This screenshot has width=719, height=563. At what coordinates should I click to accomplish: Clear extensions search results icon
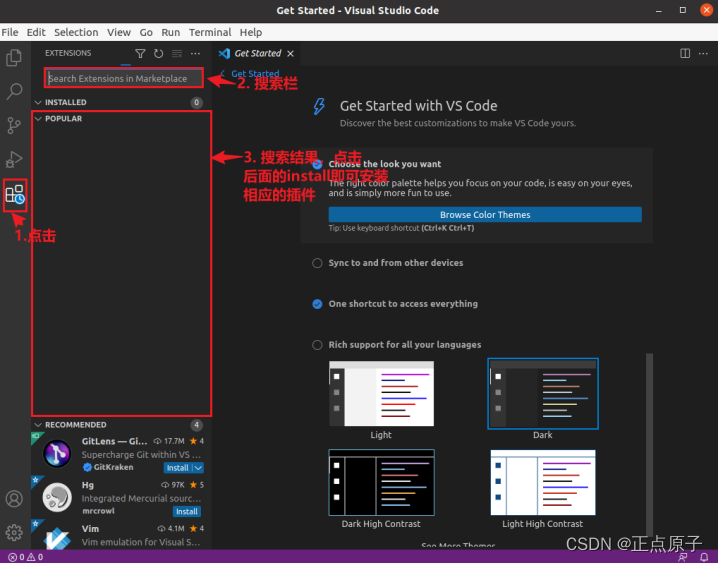point(177,54)
